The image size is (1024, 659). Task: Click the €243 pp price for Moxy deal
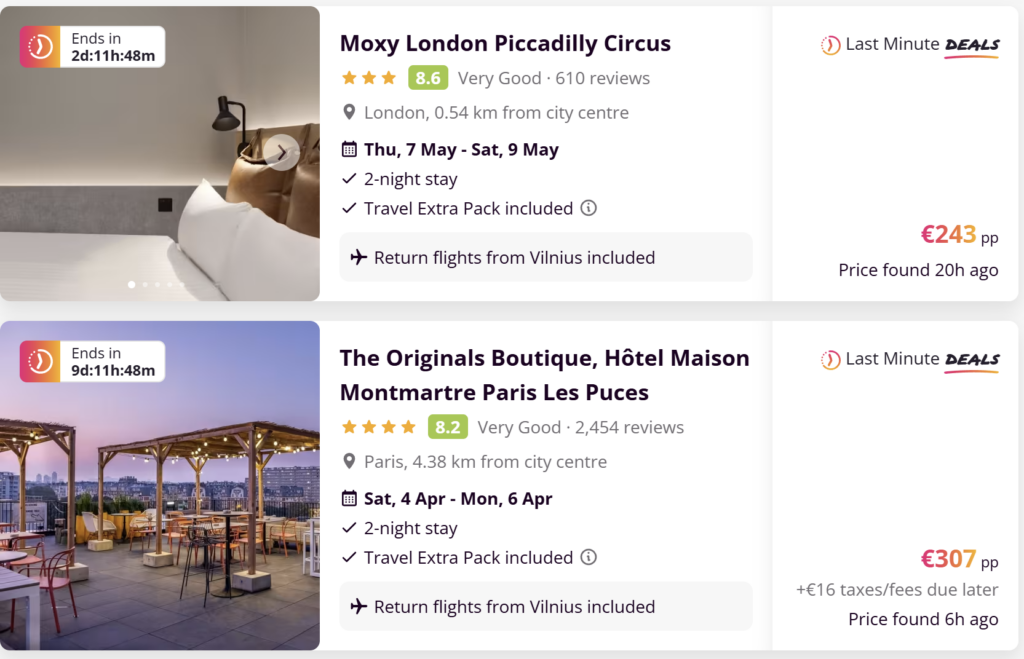[x=958, y=235]
